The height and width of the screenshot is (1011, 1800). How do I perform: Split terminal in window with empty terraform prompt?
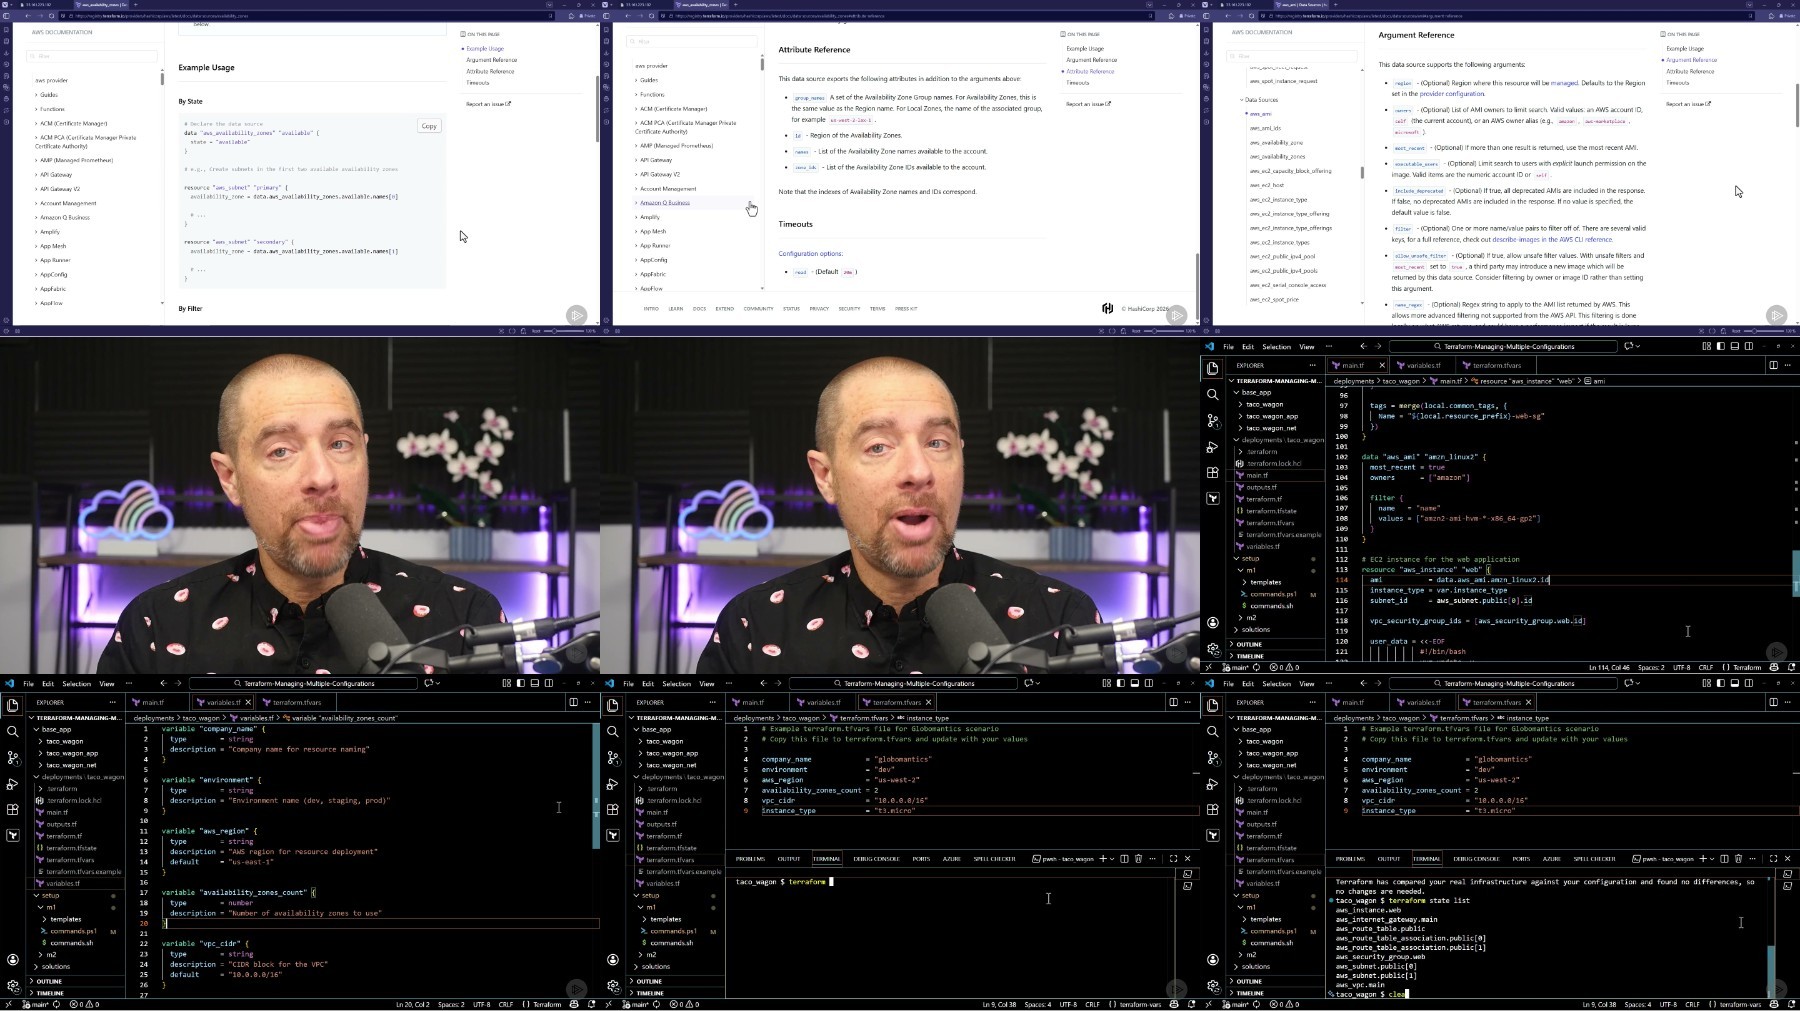click(x=1124, y=858)
